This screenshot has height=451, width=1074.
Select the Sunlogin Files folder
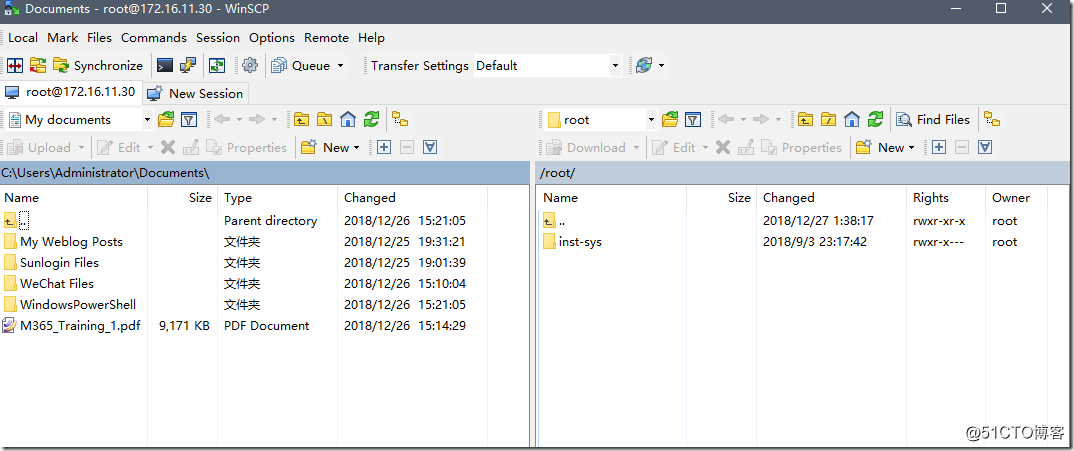[x=59, y=263]
